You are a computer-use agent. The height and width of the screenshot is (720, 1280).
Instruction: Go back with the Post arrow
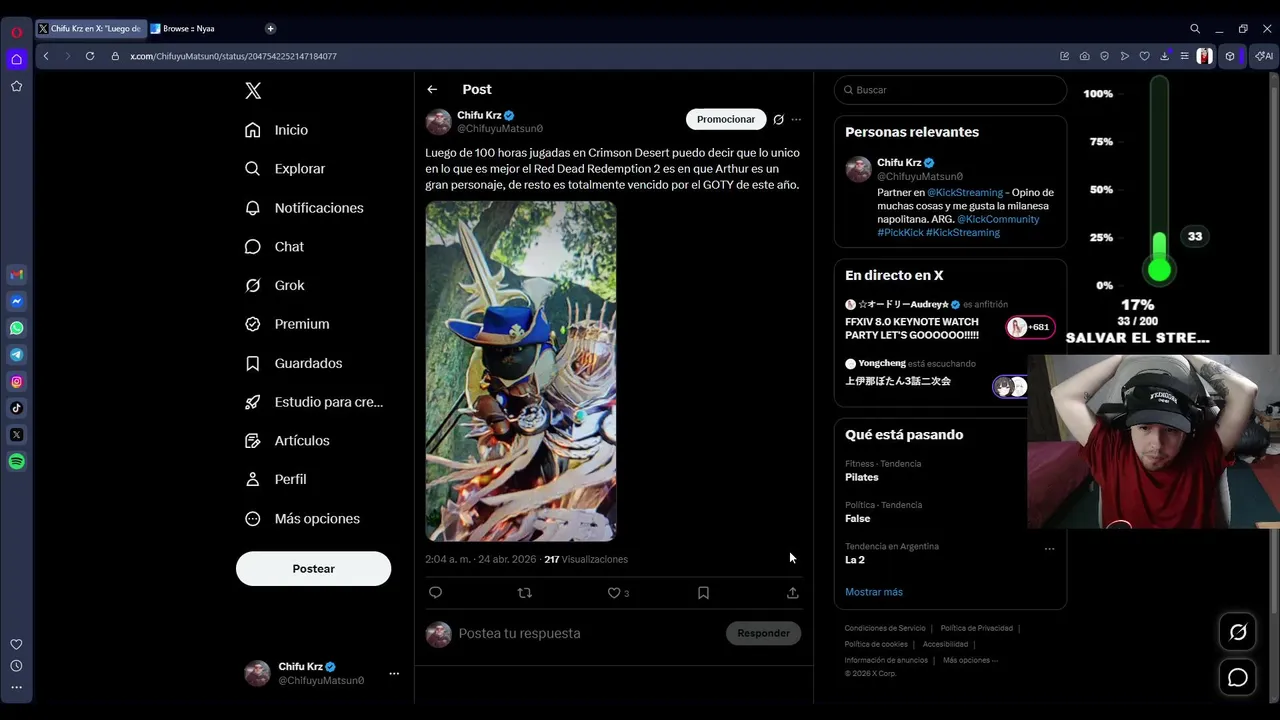pos(432,89)
